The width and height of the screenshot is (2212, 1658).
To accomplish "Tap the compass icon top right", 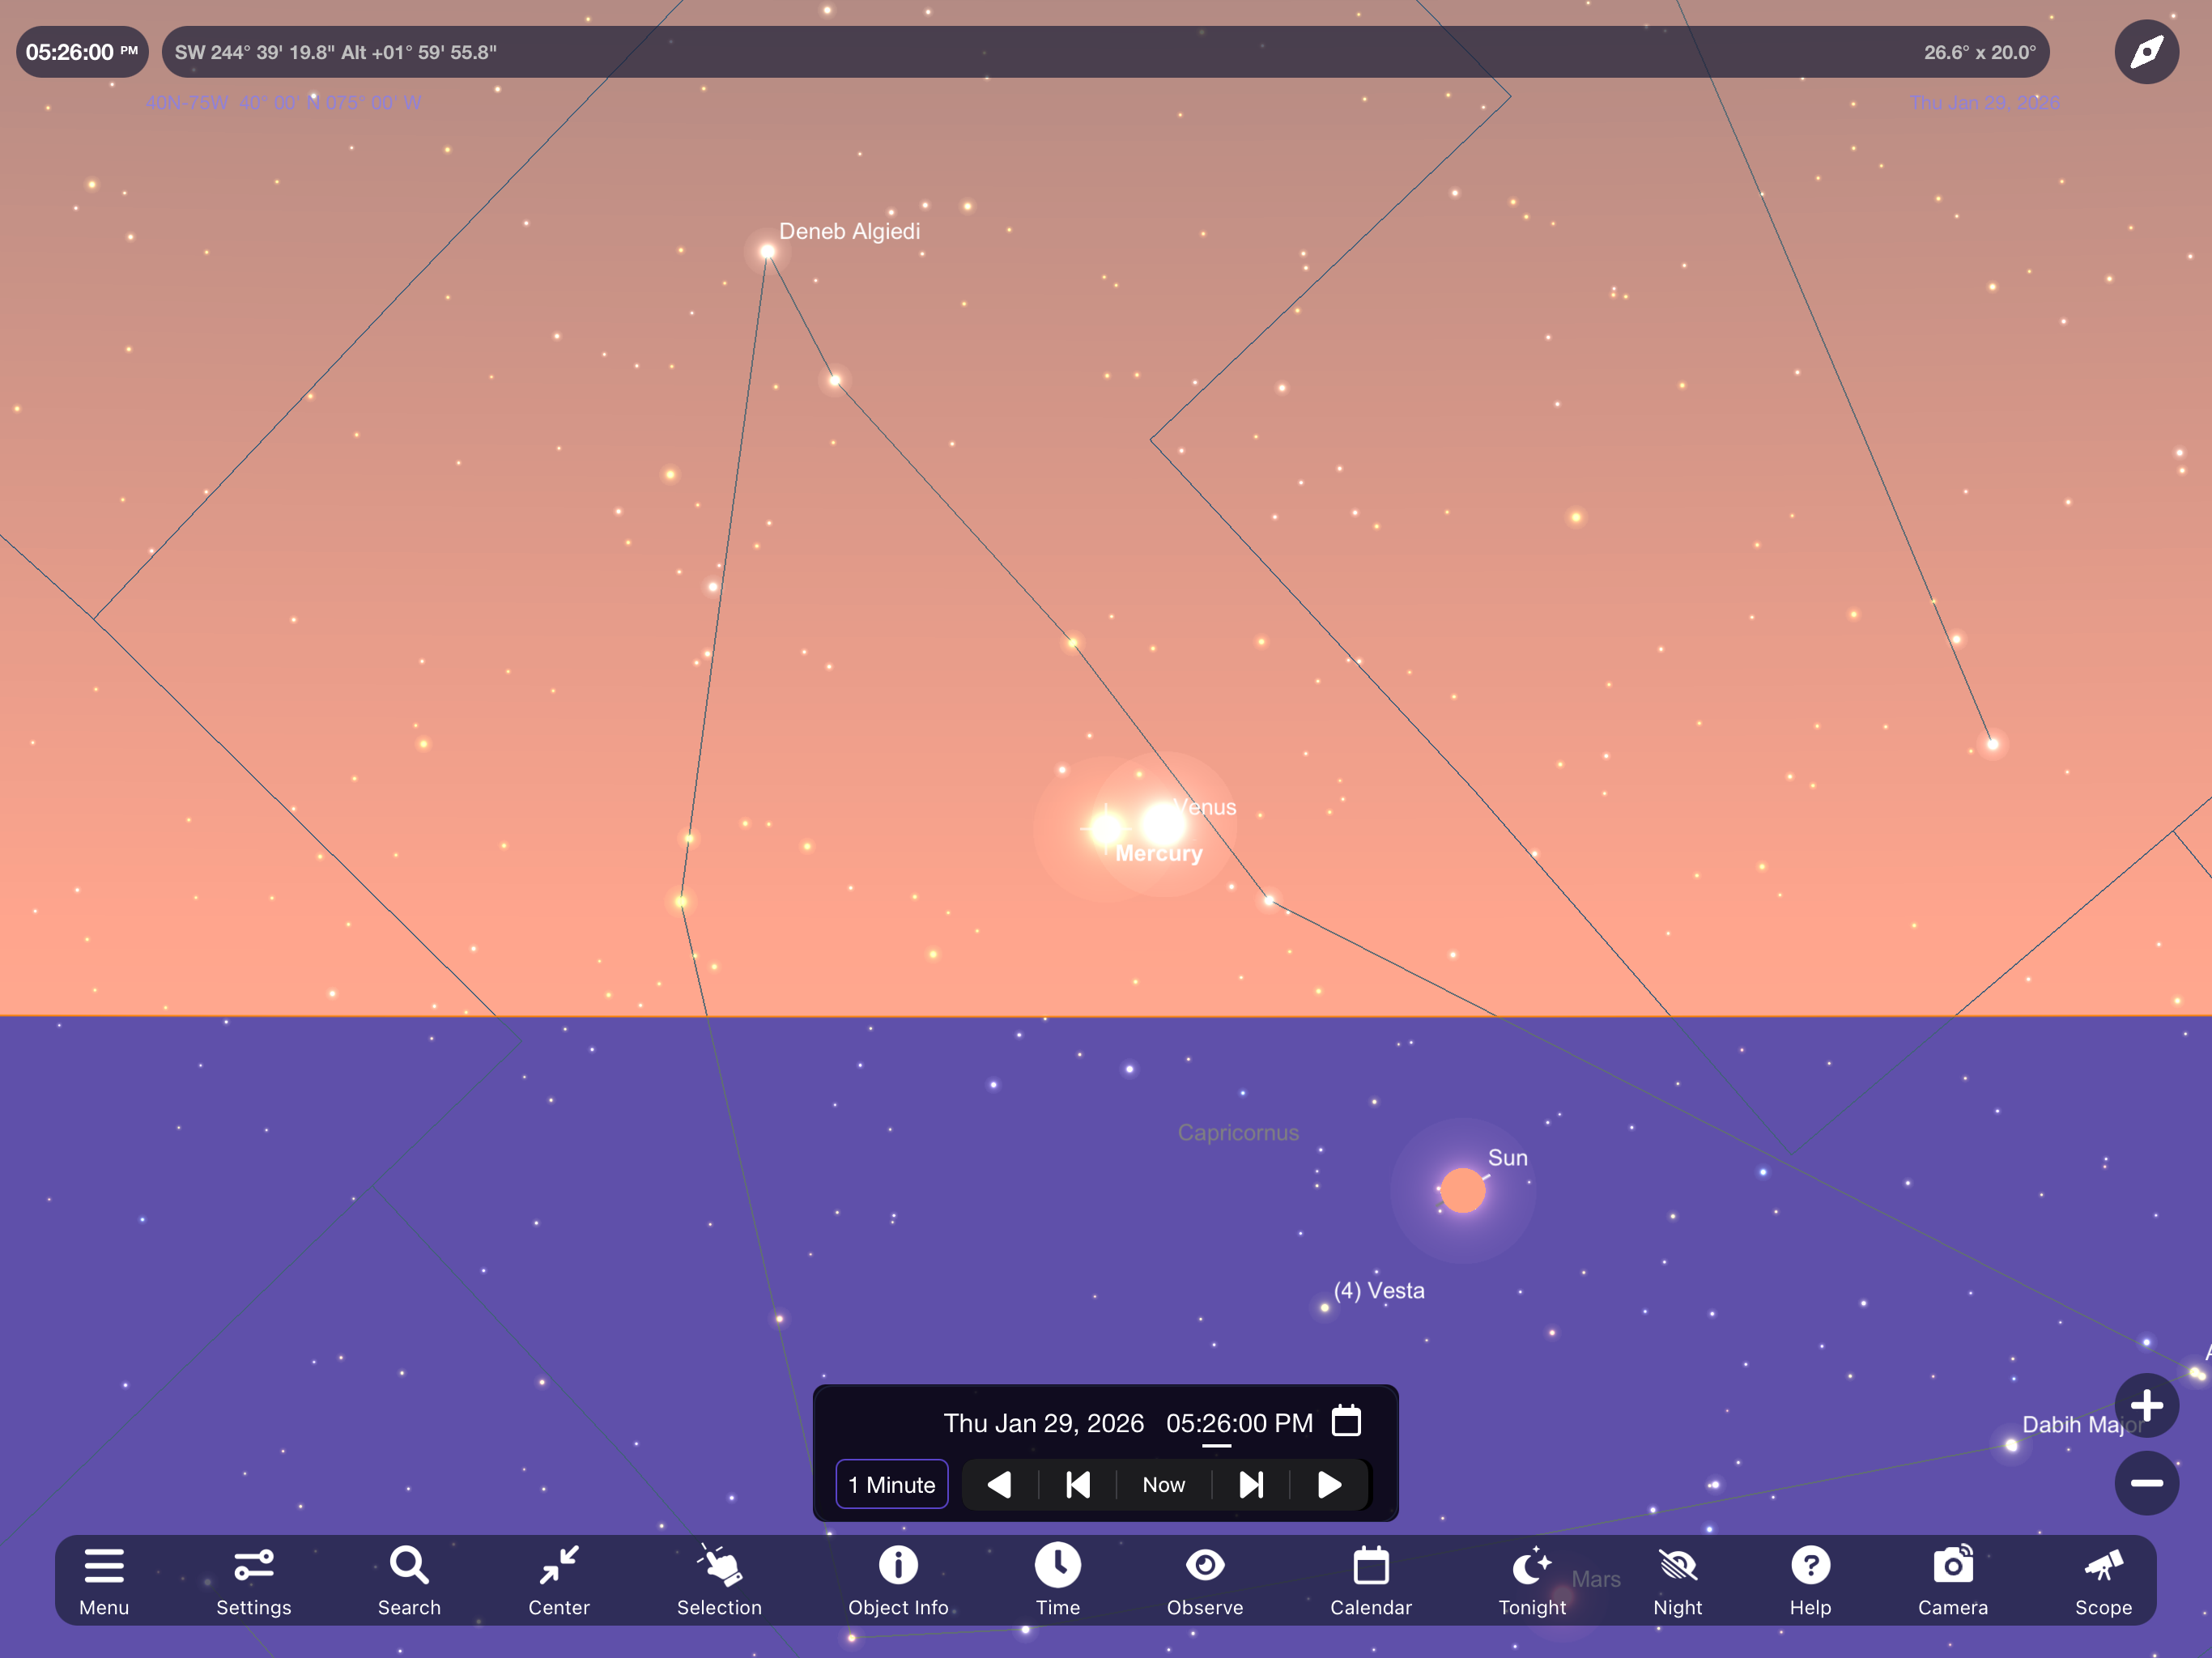I will [2146, 52].
